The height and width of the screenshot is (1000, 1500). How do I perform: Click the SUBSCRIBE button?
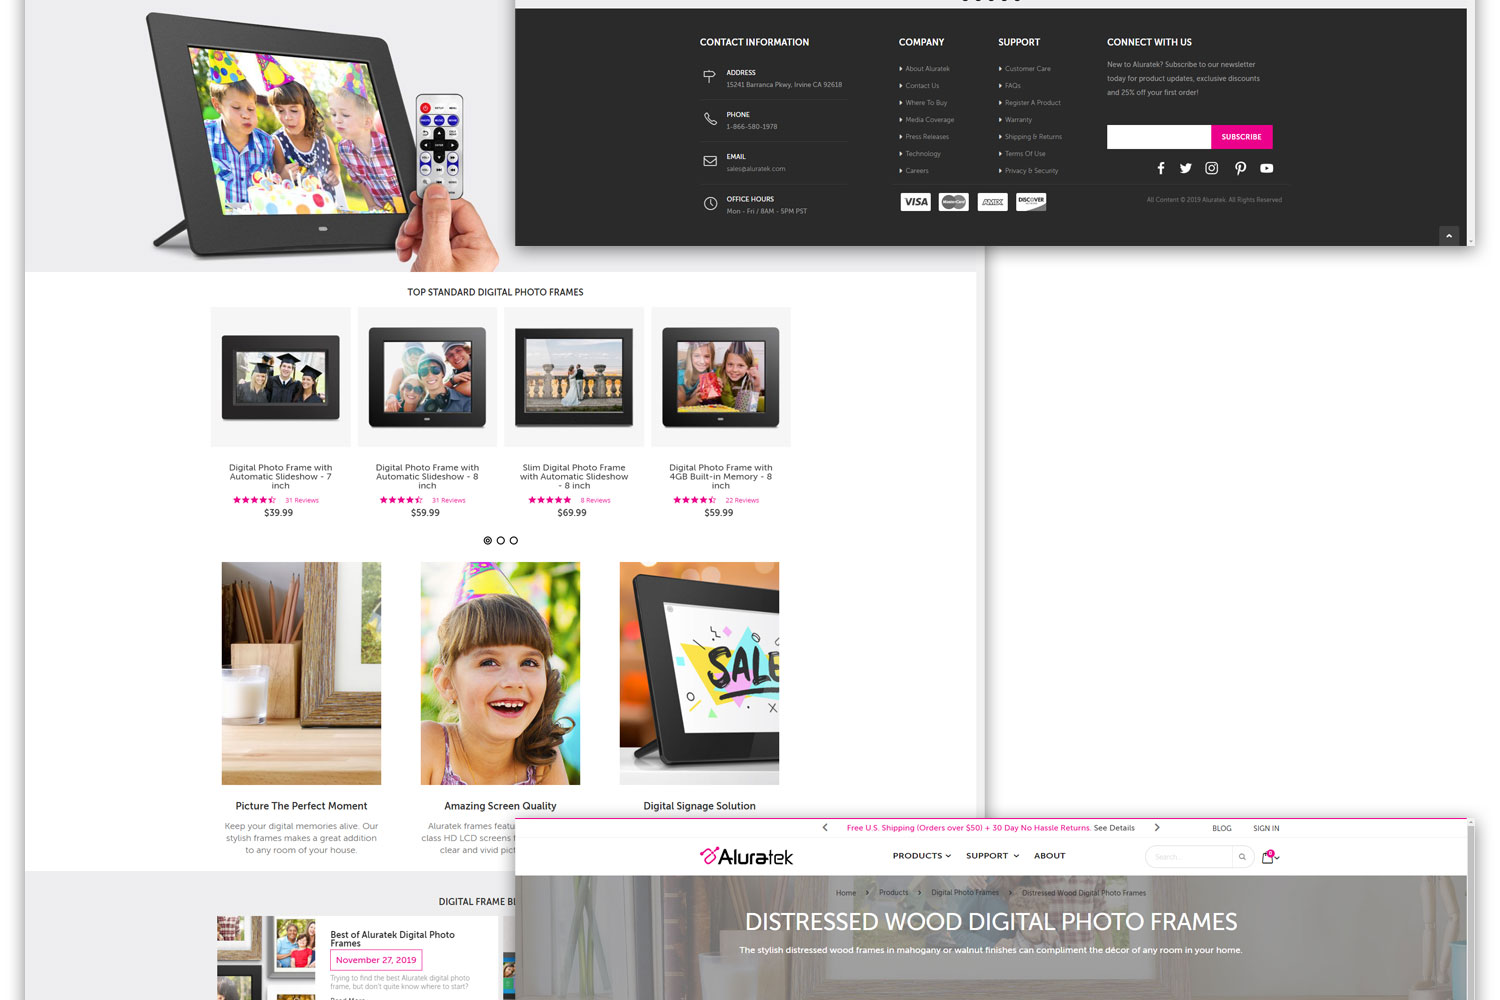[1241, 137]
